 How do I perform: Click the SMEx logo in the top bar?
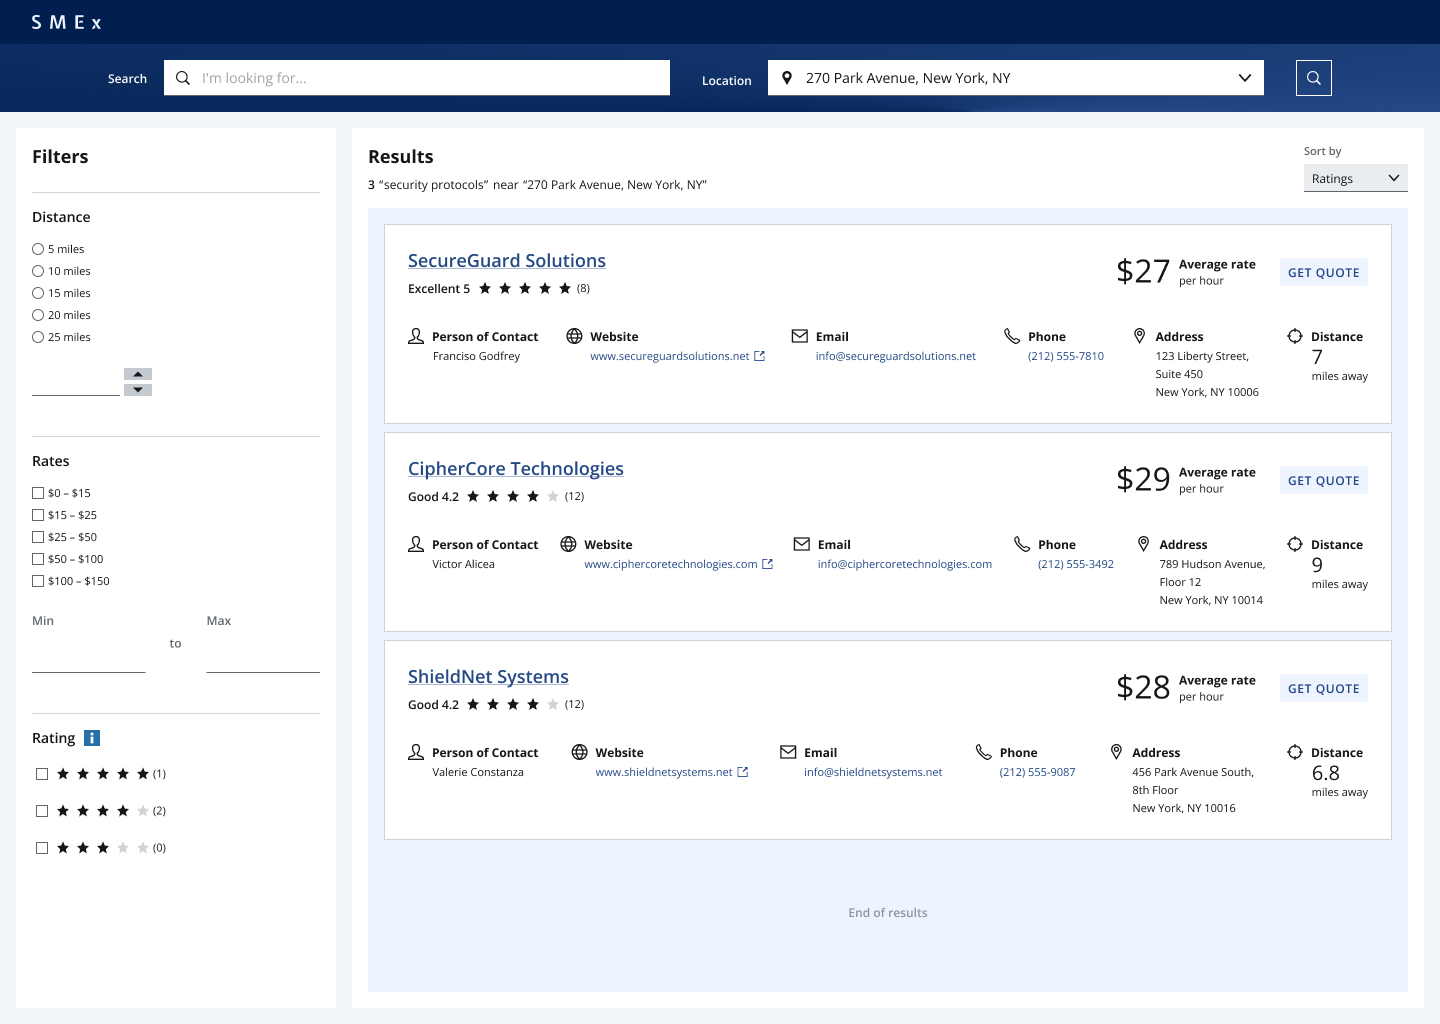click(65, 21)
